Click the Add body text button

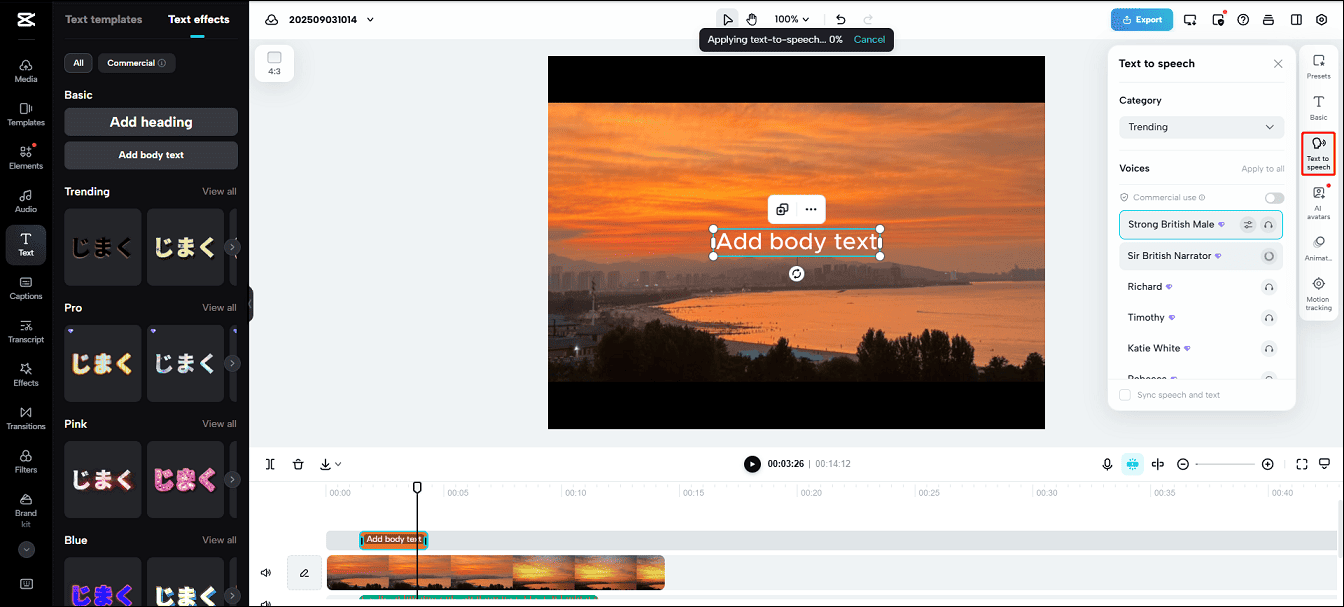(x=151, y=155)
